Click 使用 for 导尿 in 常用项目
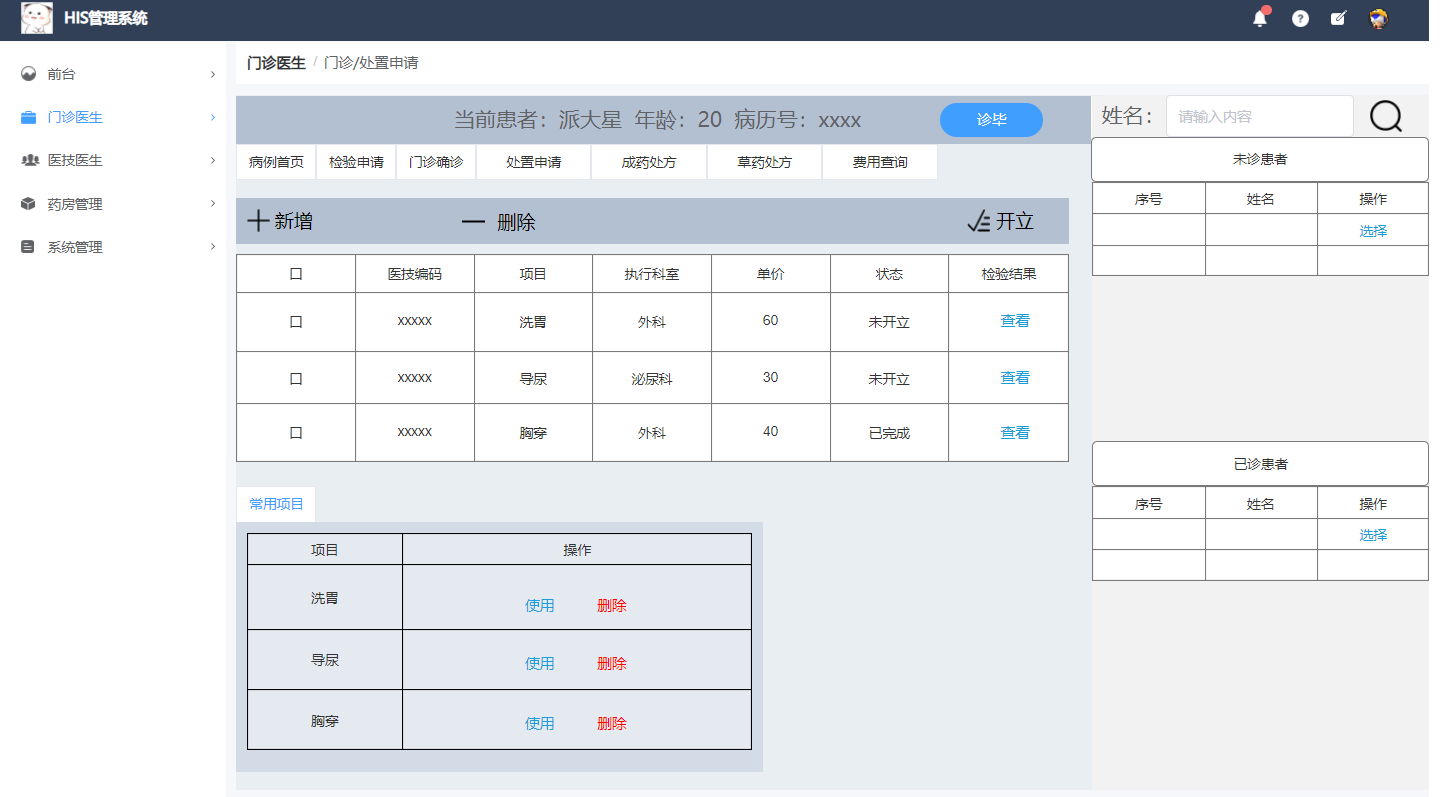This screenshot has width=1442, height=797. tap(540, 664)
